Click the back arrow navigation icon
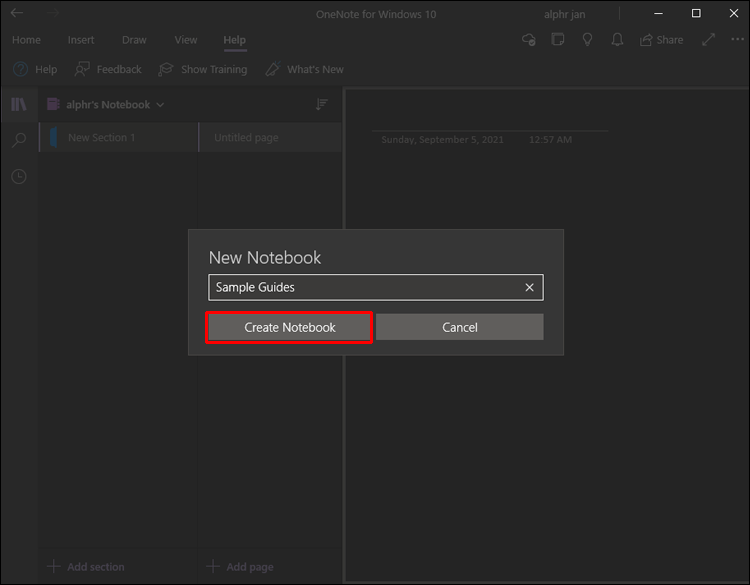 (x=17, y=13)
